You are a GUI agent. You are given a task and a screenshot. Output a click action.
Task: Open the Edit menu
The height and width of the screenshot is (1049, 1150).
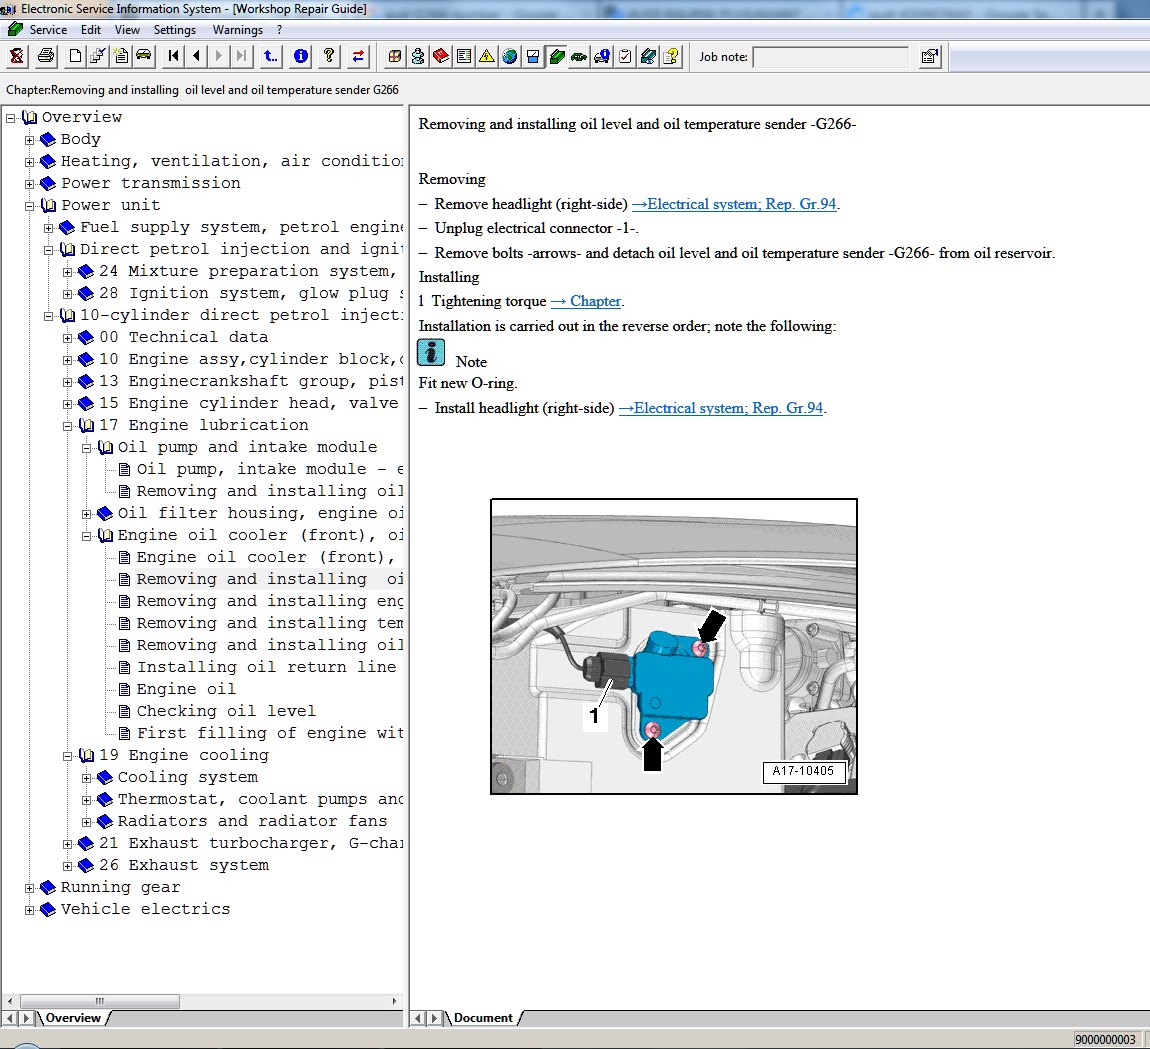91,30
